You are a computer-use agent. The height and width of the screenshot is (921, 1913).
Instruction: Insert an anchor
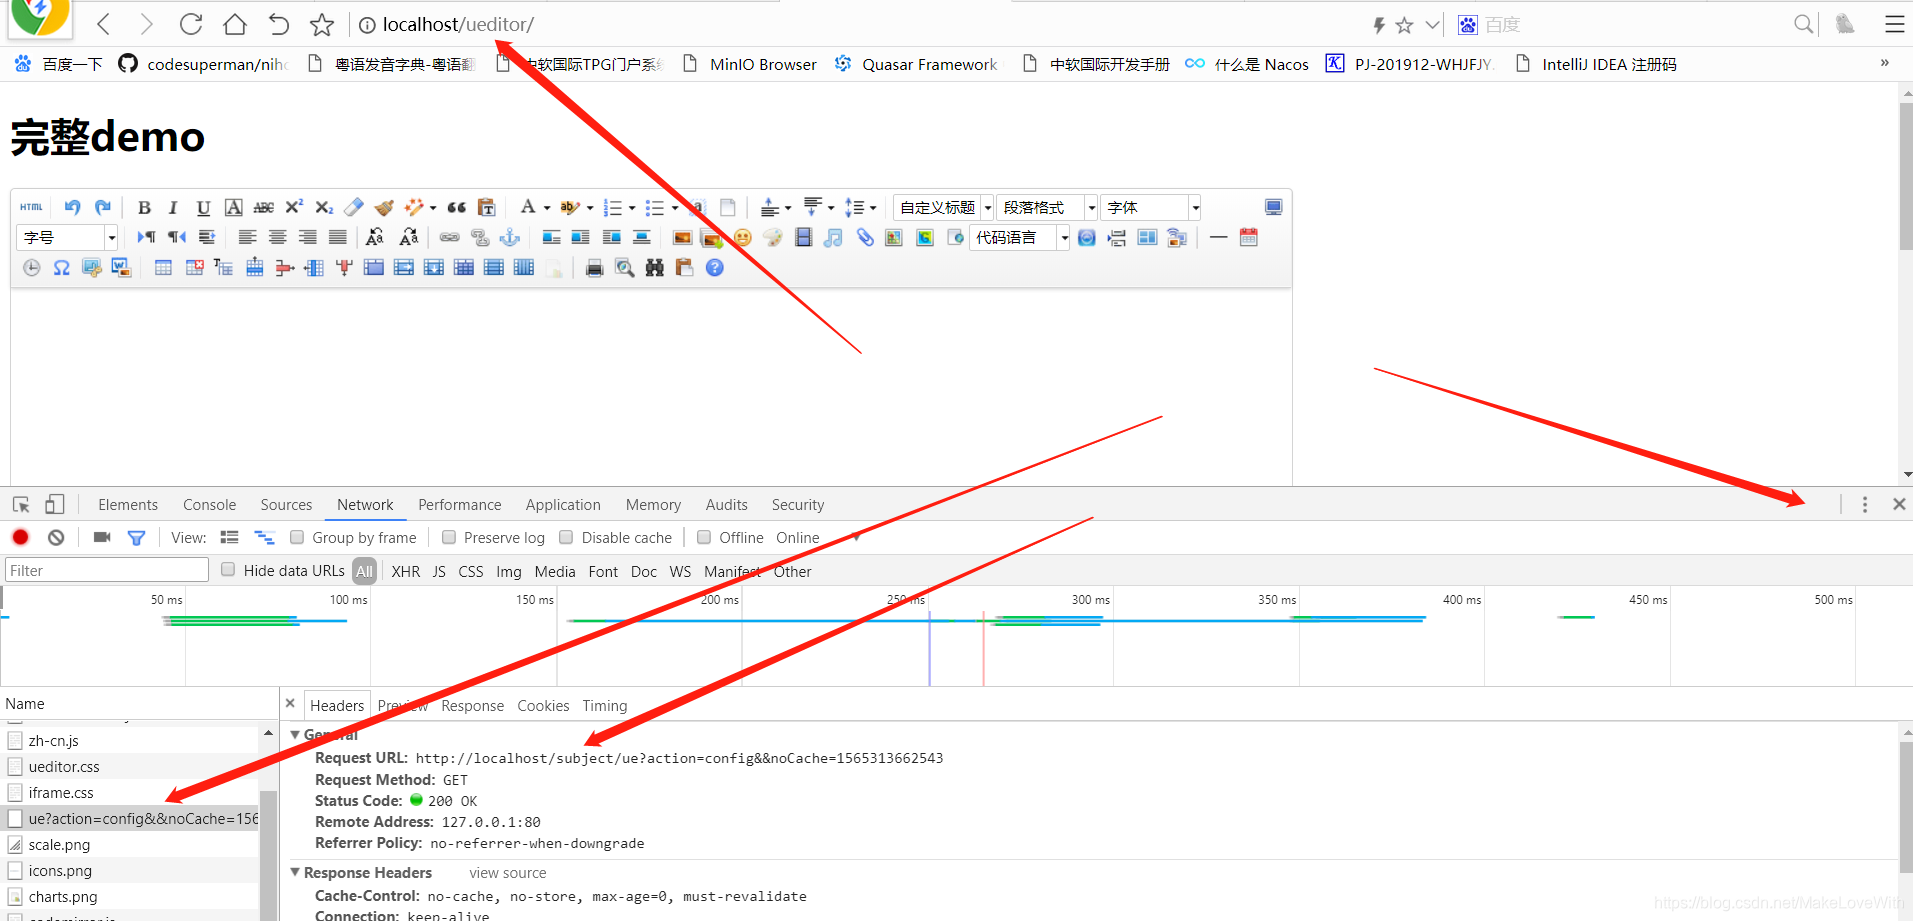(509, 237)
